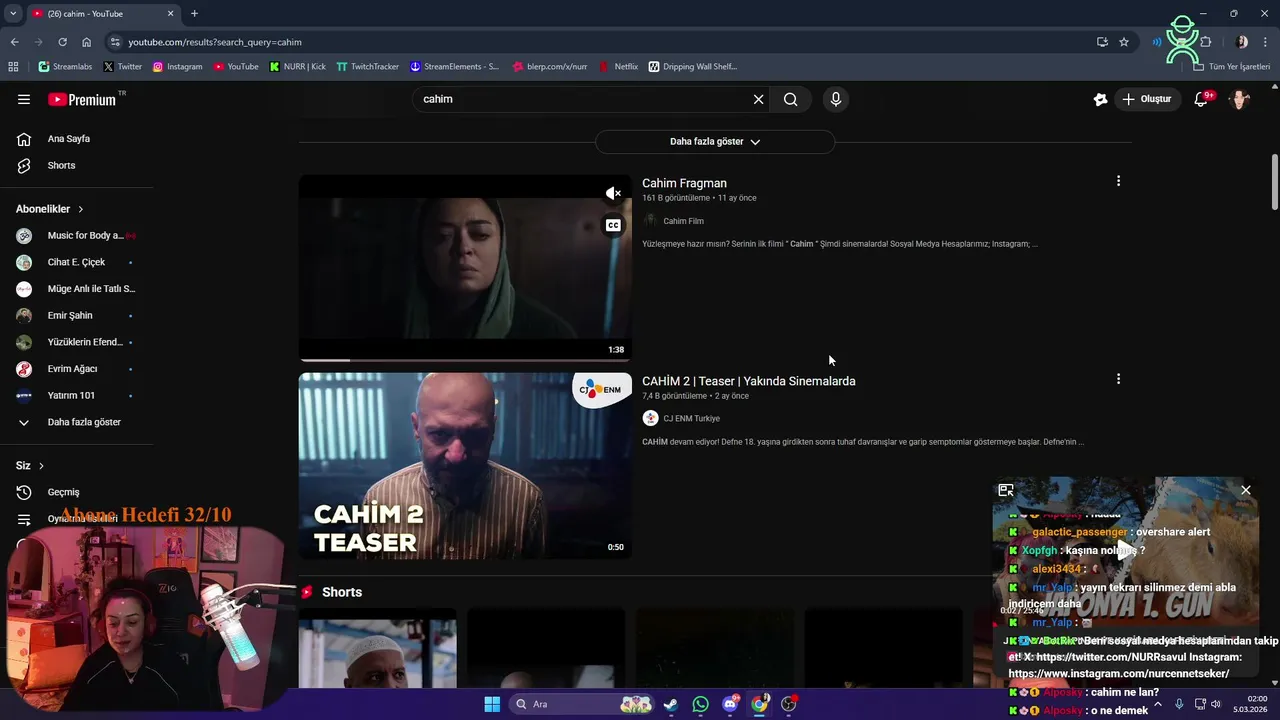Open Windows Start menu
1280x720 pixels.
click(492, 704)
